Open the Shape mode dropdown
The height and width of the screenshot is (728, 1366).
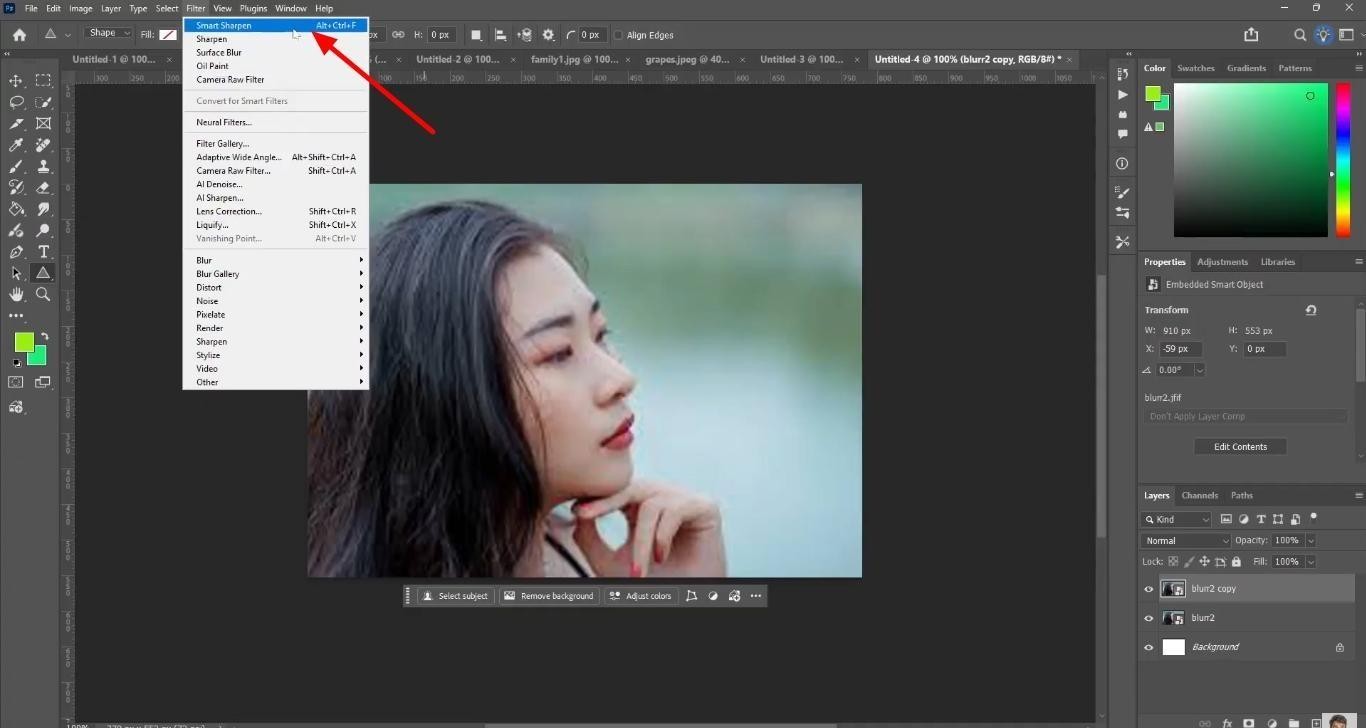coord(109,34)
